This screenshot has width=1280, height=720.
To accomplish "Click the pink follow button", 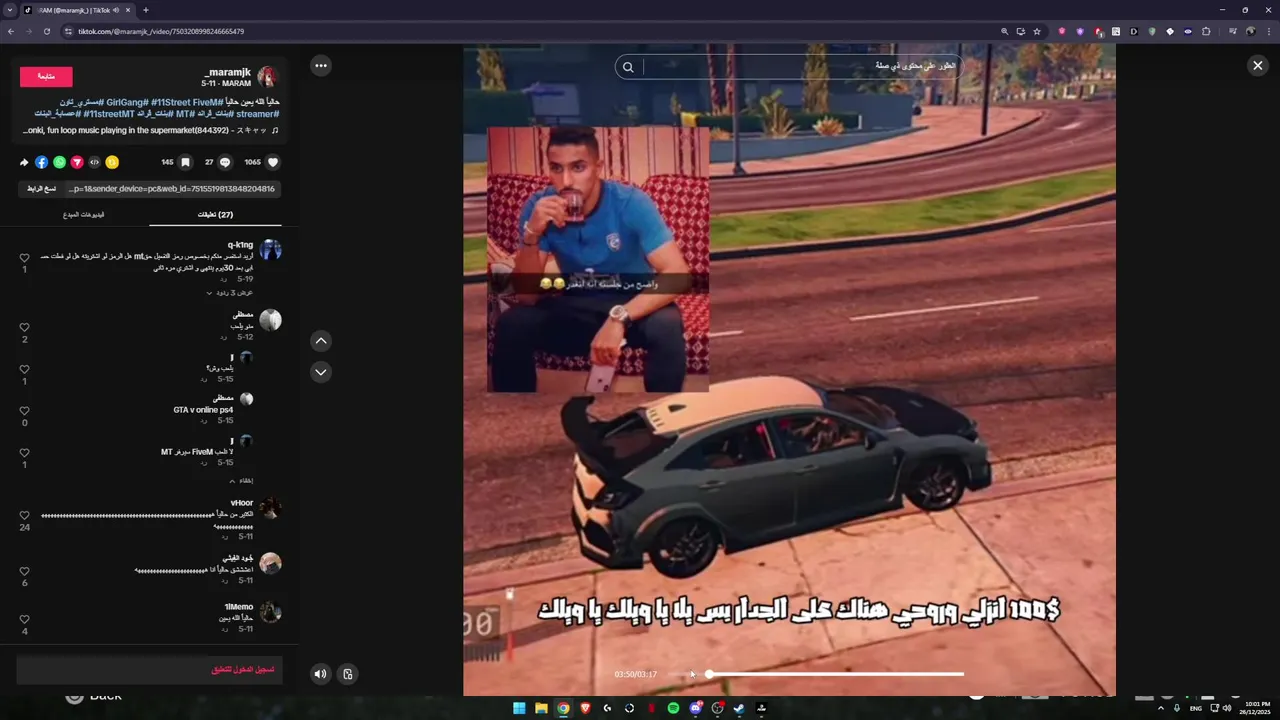I will pos(46,77).
